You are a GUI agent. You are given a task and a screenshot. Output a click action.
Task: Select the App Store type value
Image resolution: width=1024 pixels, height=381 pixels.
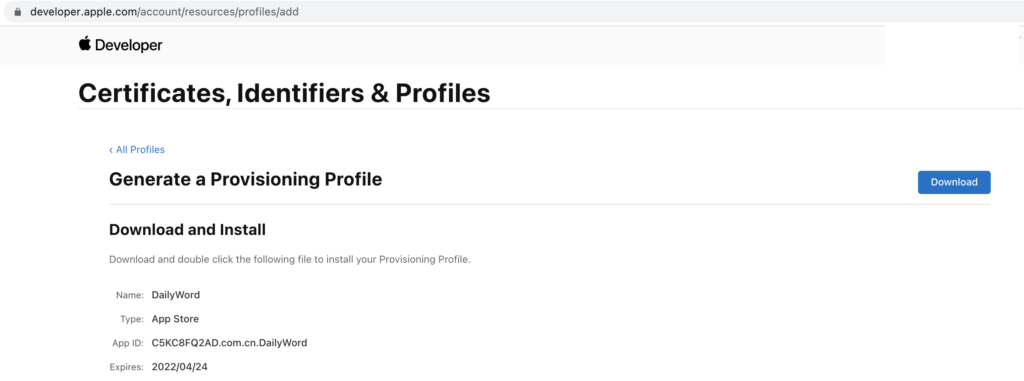(x=175, y=319)
